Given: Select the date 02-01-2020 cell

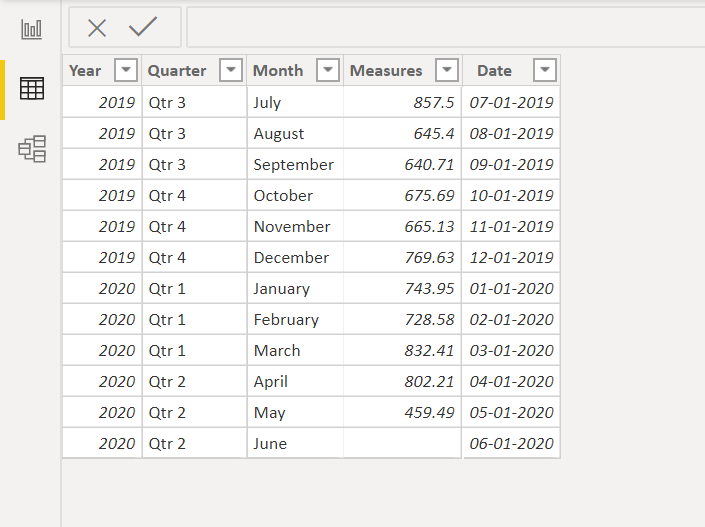Looking at the screenshot, I should point(512,320).
